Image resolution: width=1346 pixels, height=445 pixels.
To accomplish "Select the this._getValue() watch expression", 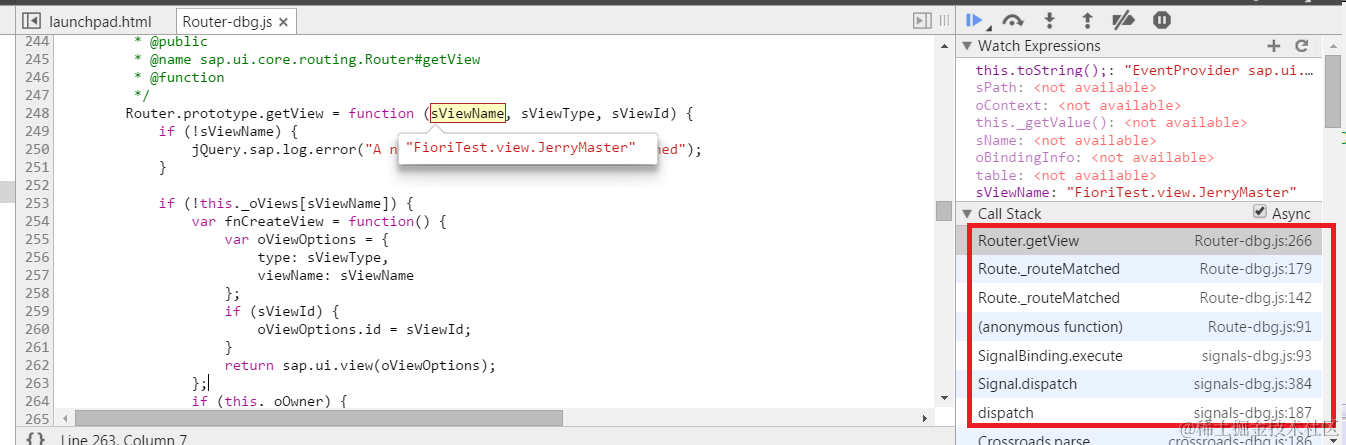I will (1110, 123).
